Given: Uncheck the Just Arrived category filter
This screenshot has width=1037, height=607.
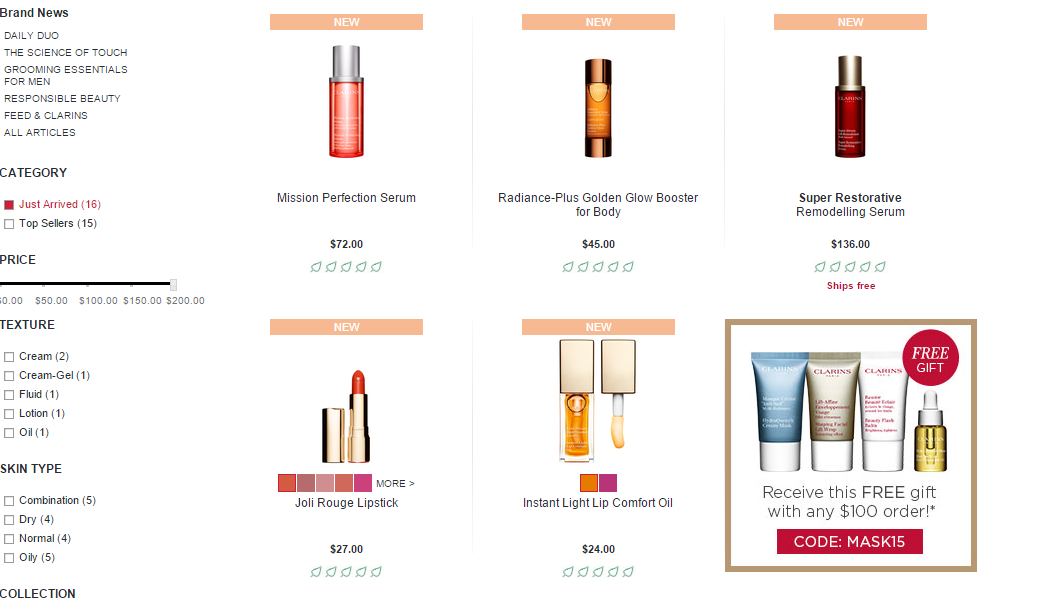Looking at the screenshot, I should [9, 205].
